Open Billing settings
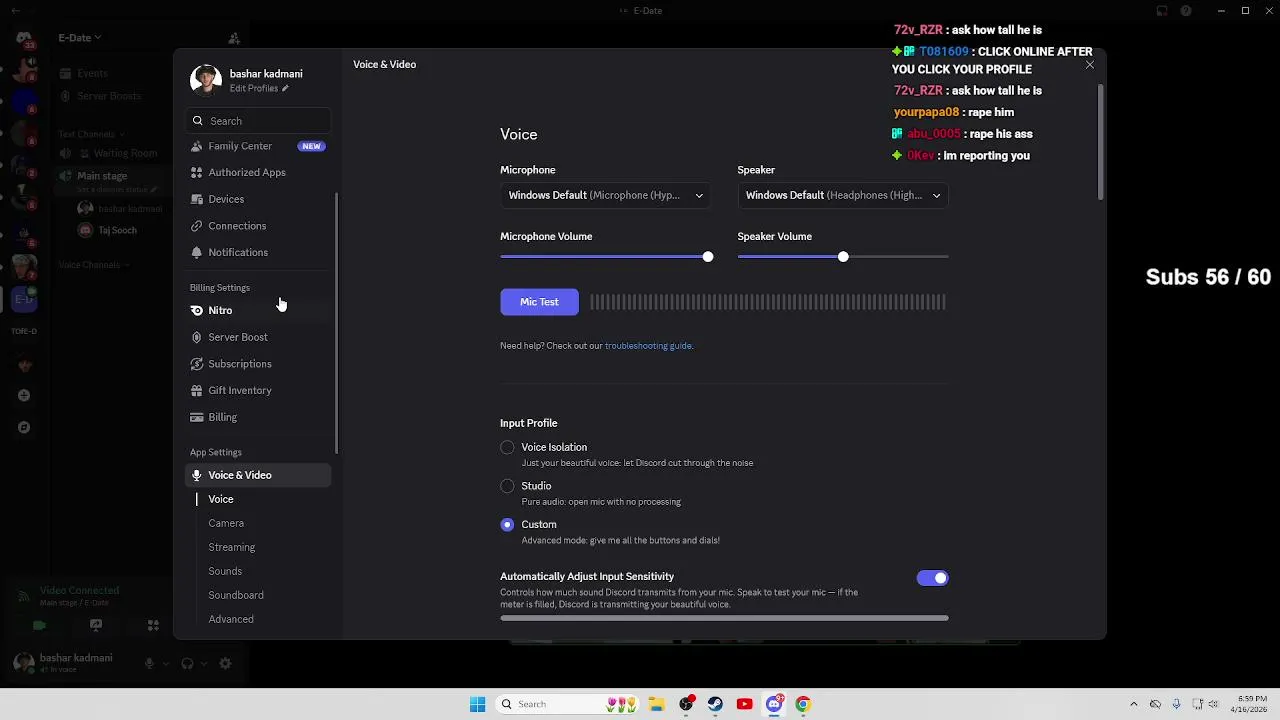Image resolution: width=1280 pixels, height=720 pixels. [258, 417]
